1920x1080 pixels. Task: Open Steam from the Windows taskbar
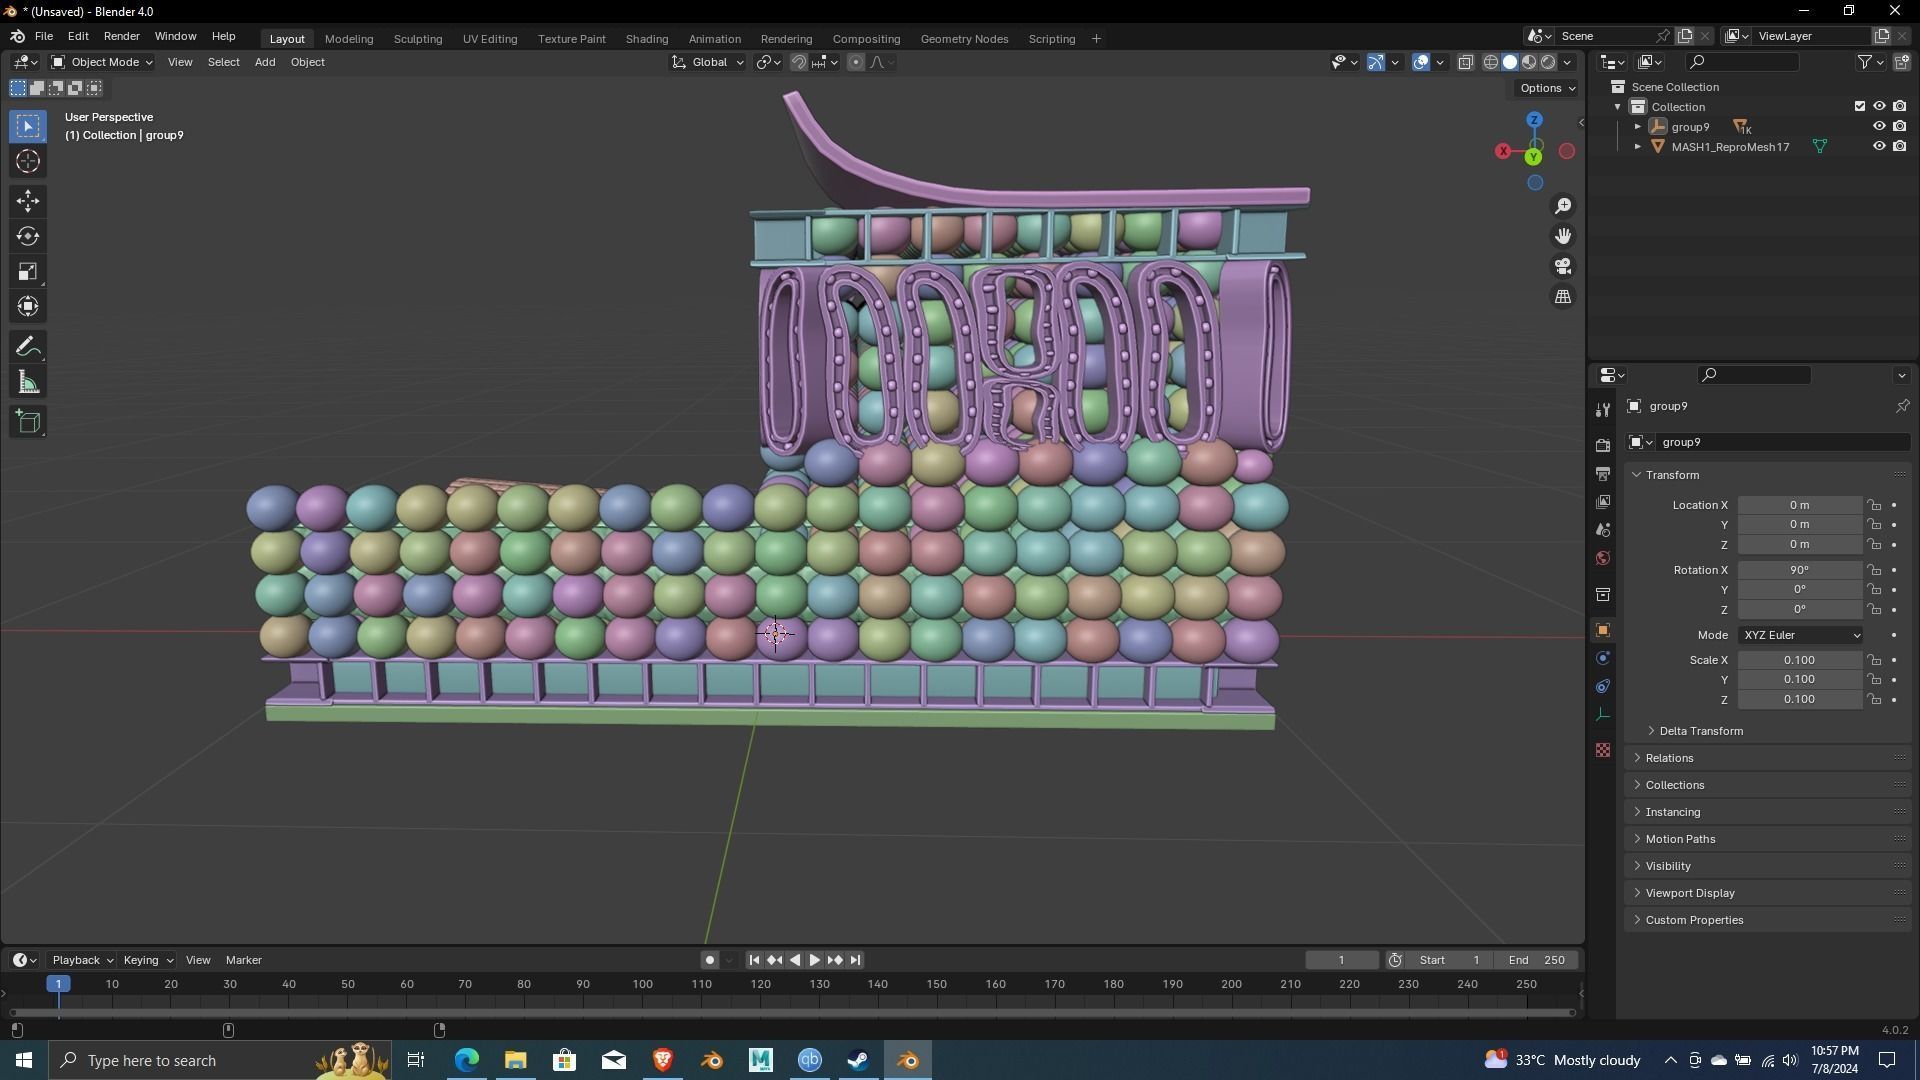click(x=858, y=1060)
